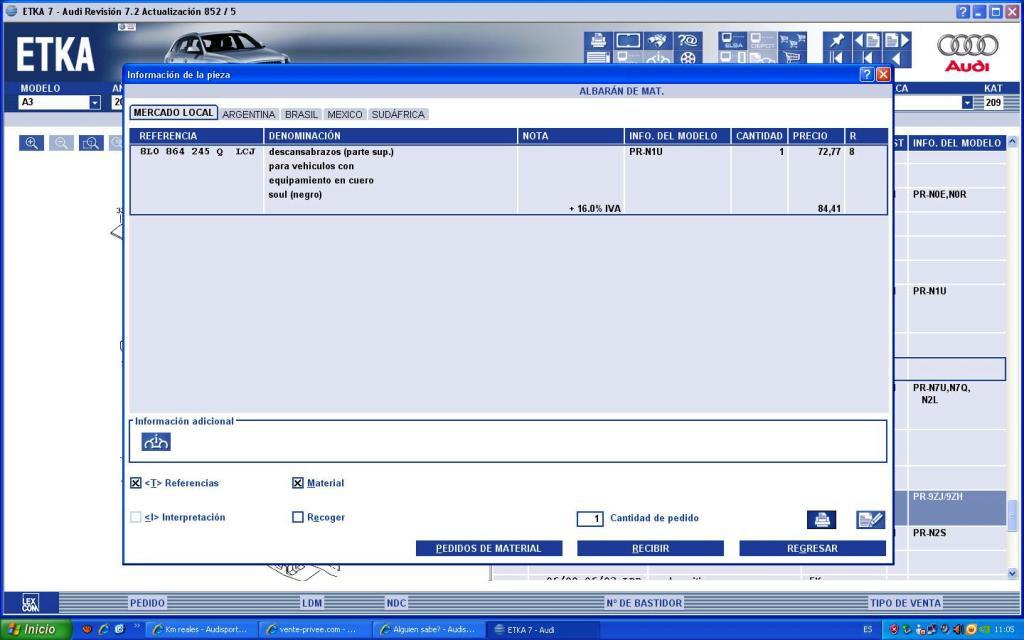Switch to the BRASIL tab
1024x640 pixels.
point(301,114)
